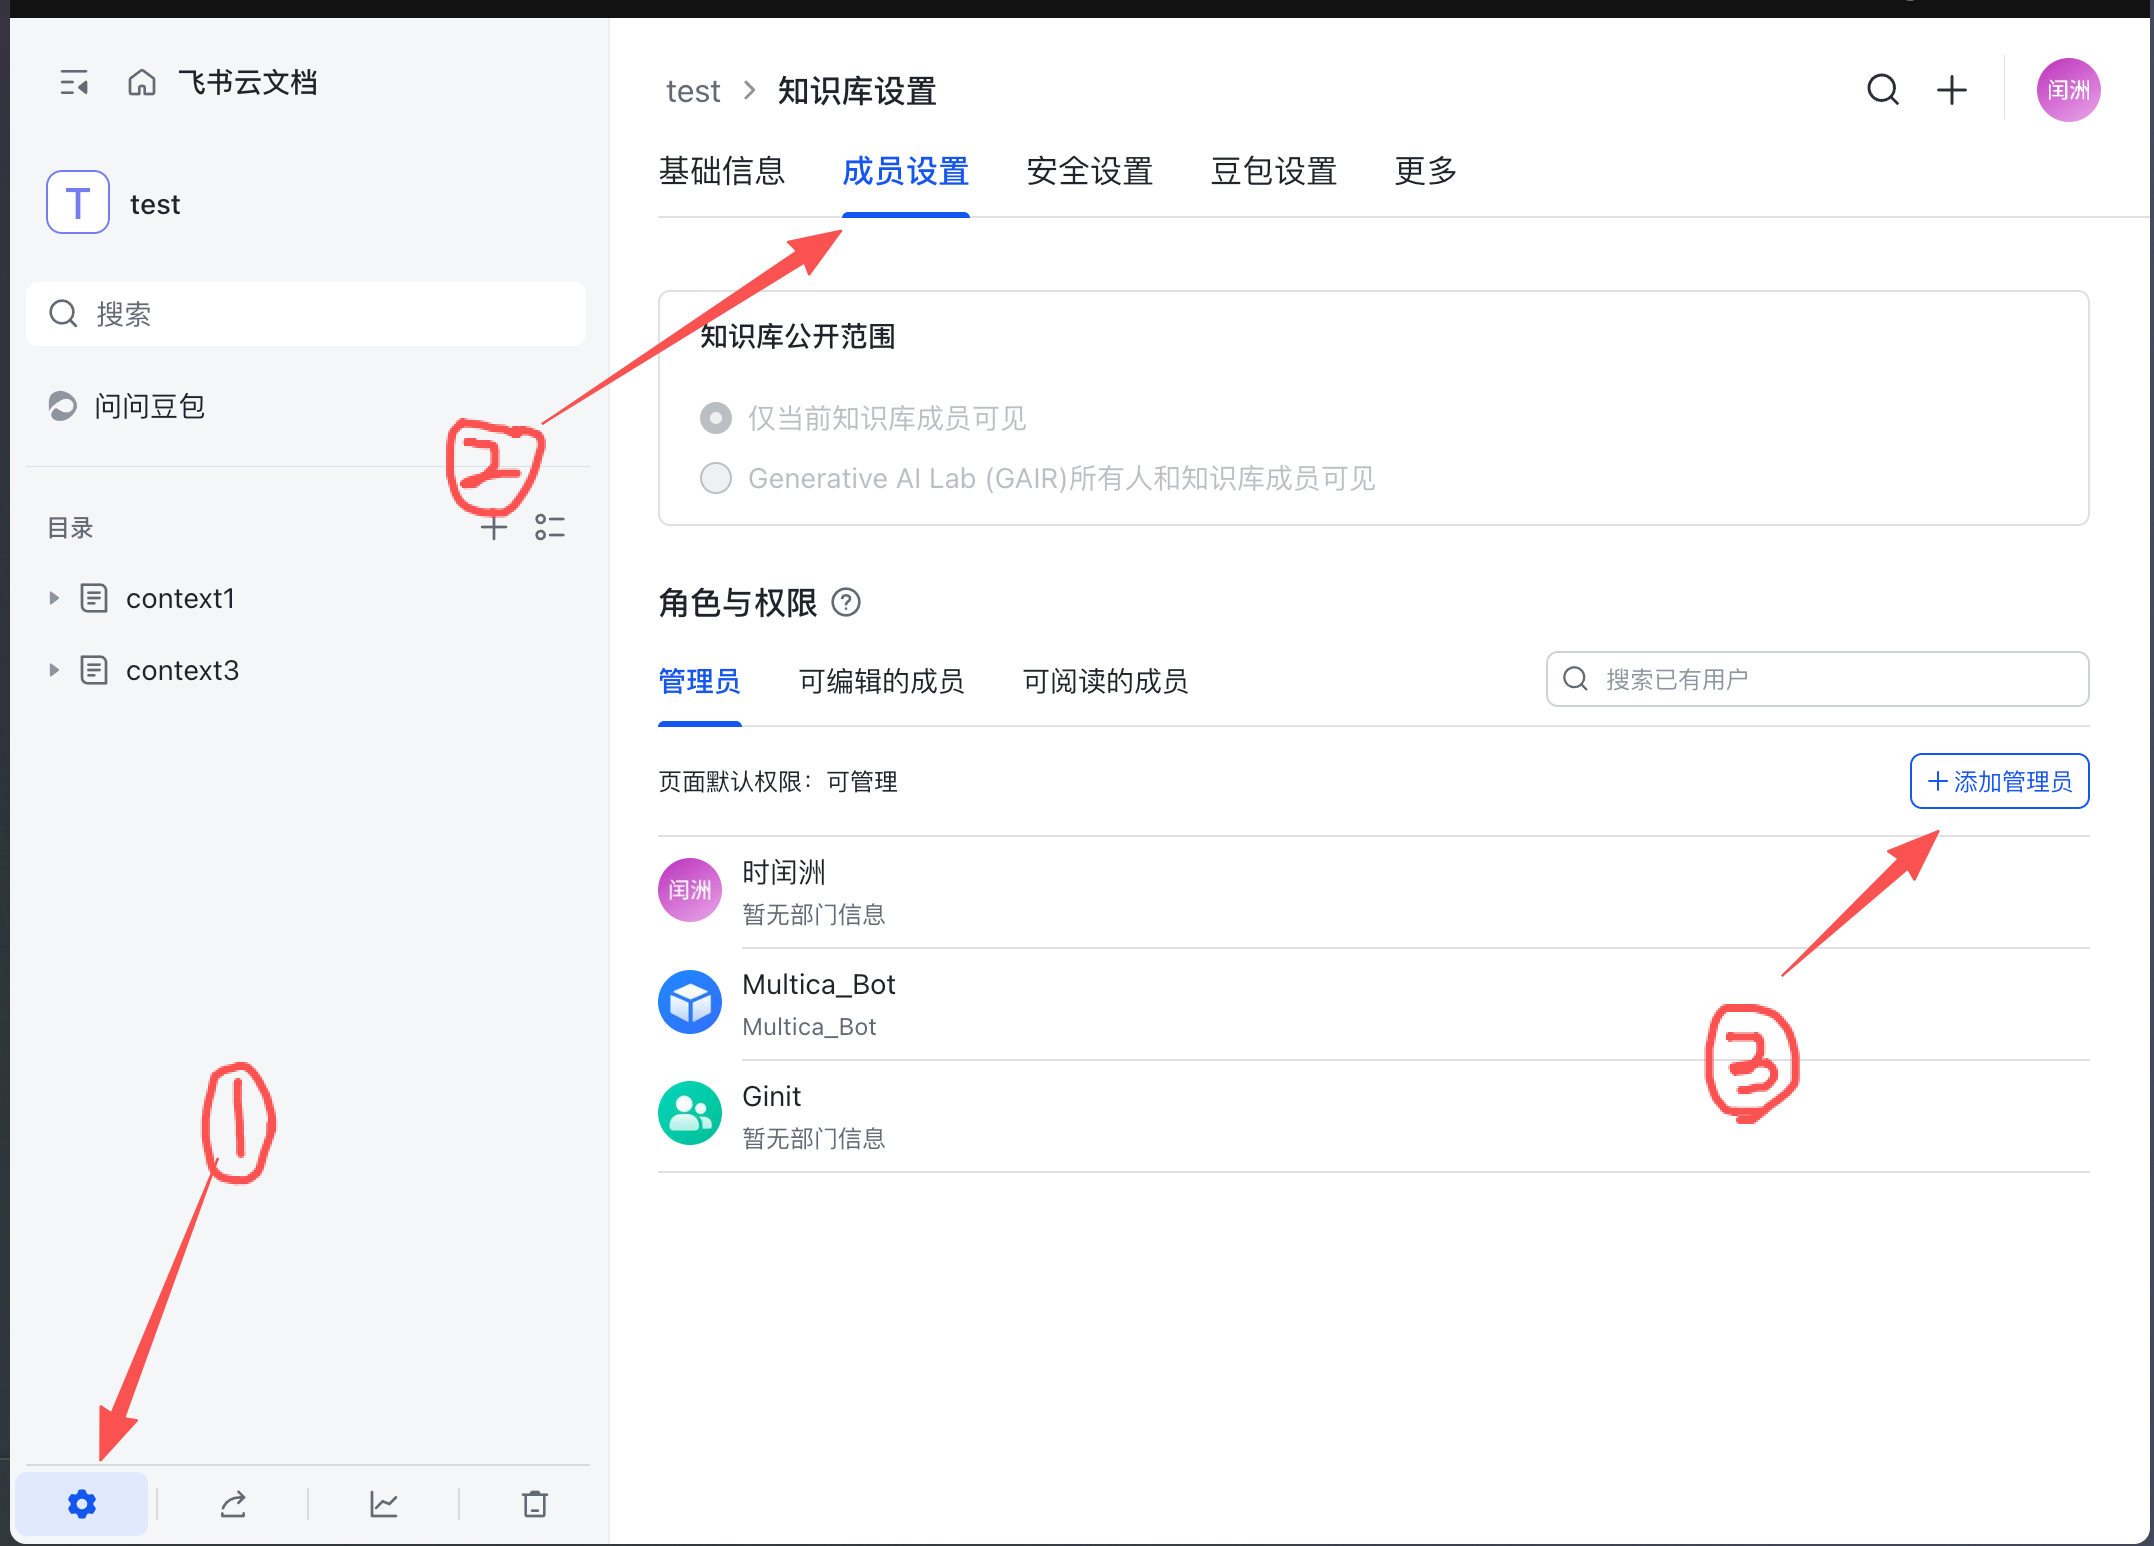Viewport: 2154px width, 1546px height.
Task: Click the 飞书云文档 title link
Action: (248, 82)
